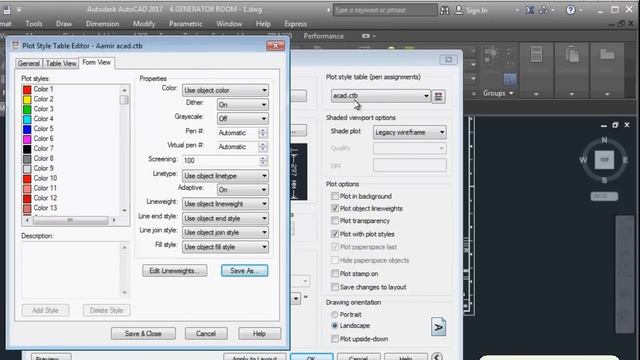Open the Line end style dropdown
The width and height of the screenshot is (640, 360).
[x=225, y=218]
